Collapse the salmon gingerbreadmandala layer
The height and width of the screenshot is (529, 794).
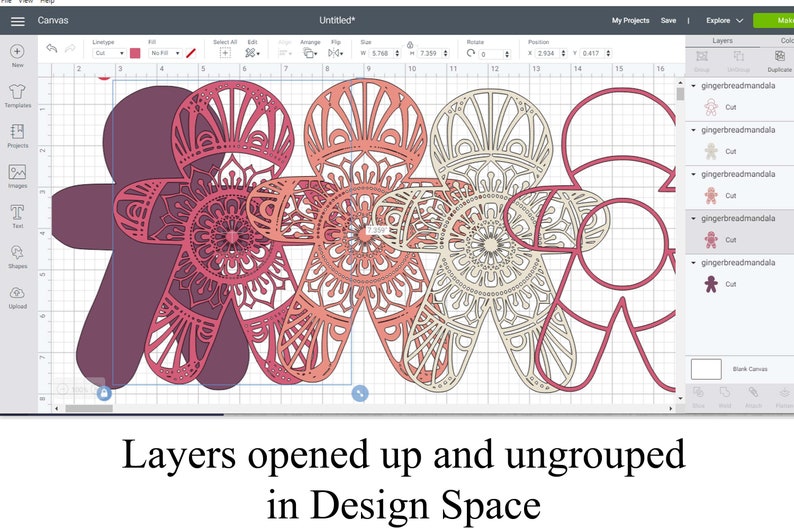694,174
